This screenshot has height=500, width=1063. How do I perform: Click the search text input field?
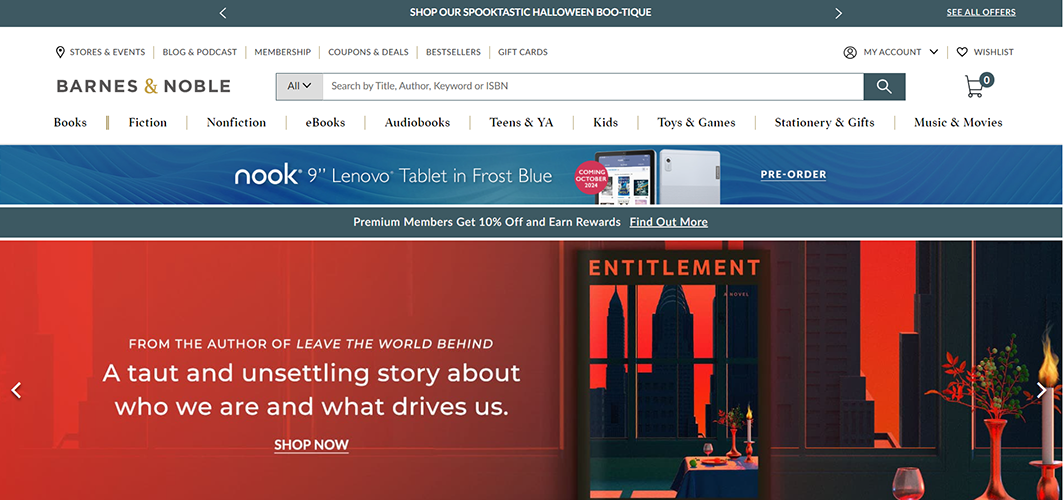tap(592, 86)
